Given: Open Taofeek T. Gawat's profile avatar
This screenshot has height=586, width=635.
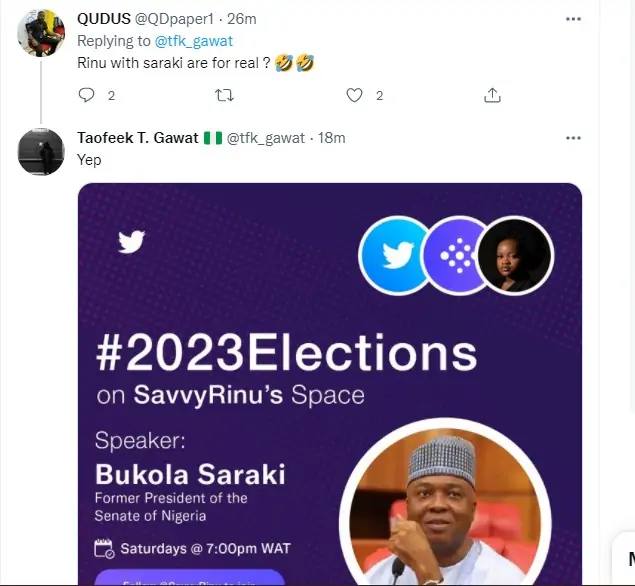Looking at the screenshot, I should 41,152.
